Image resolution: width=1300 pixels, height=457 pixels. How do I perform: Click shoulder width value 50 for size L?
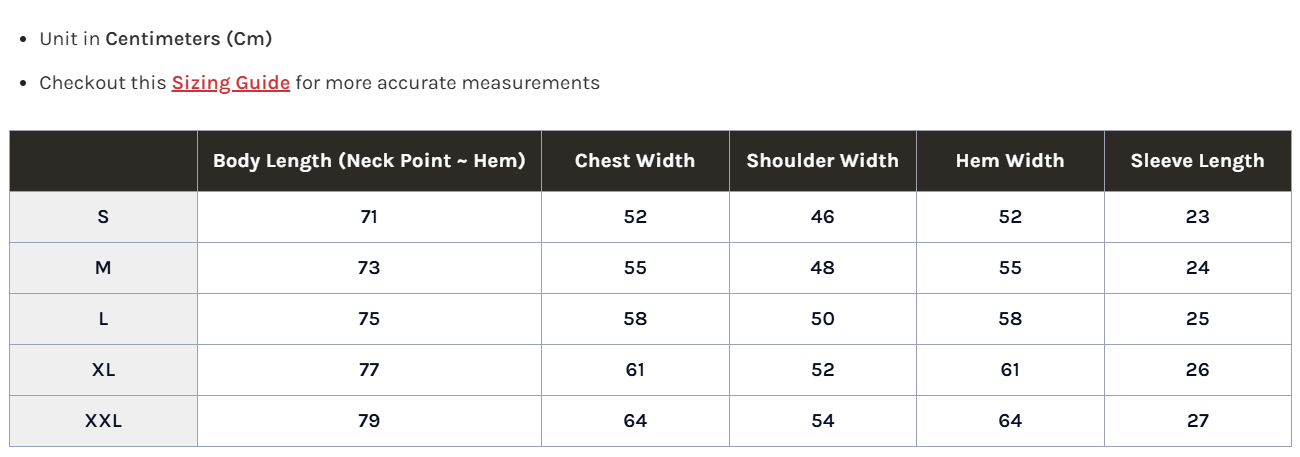pyautogui.click(x=822, y=319)
